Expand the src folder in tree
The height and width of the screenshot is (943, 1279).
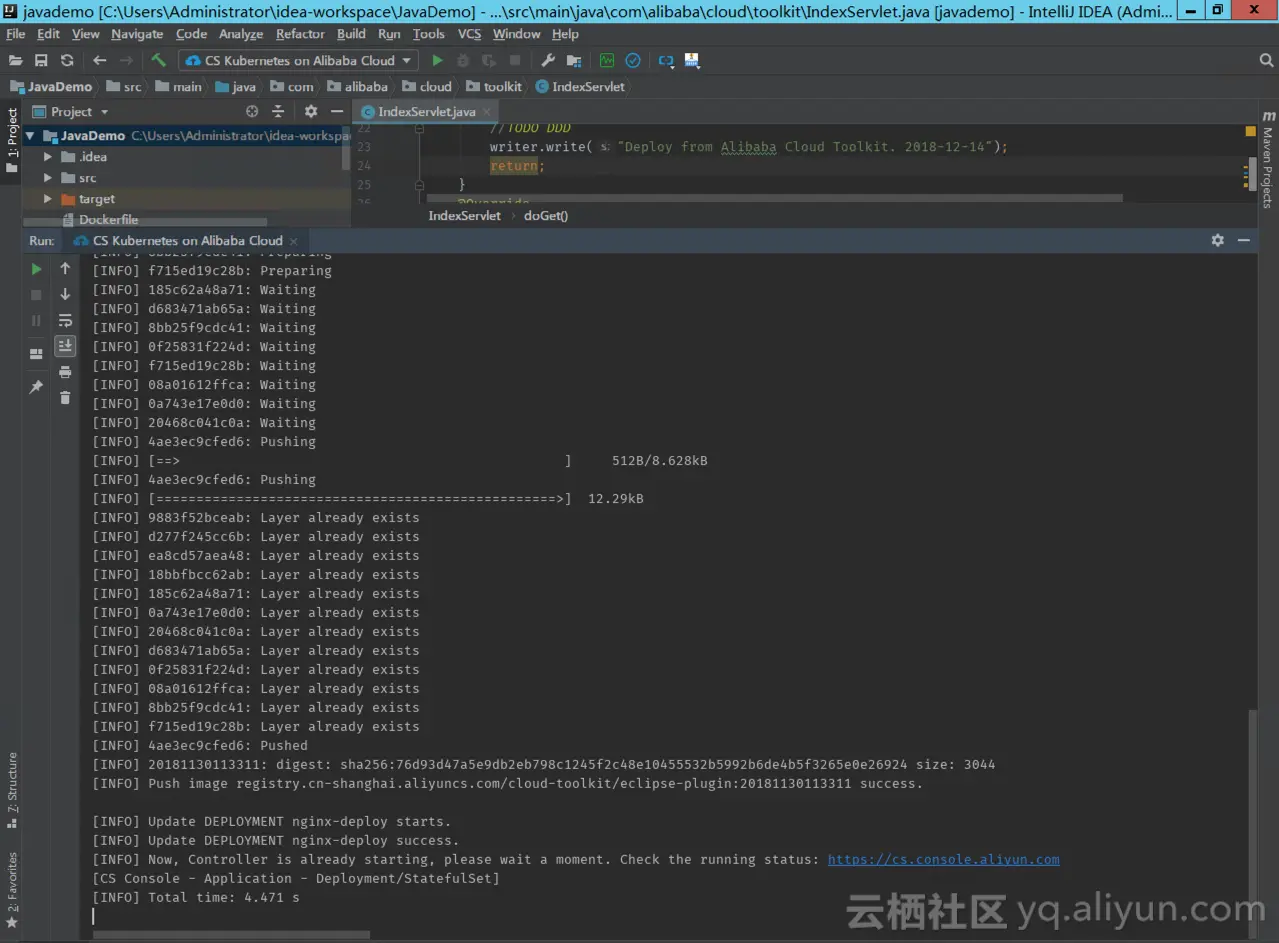(47, 178)
